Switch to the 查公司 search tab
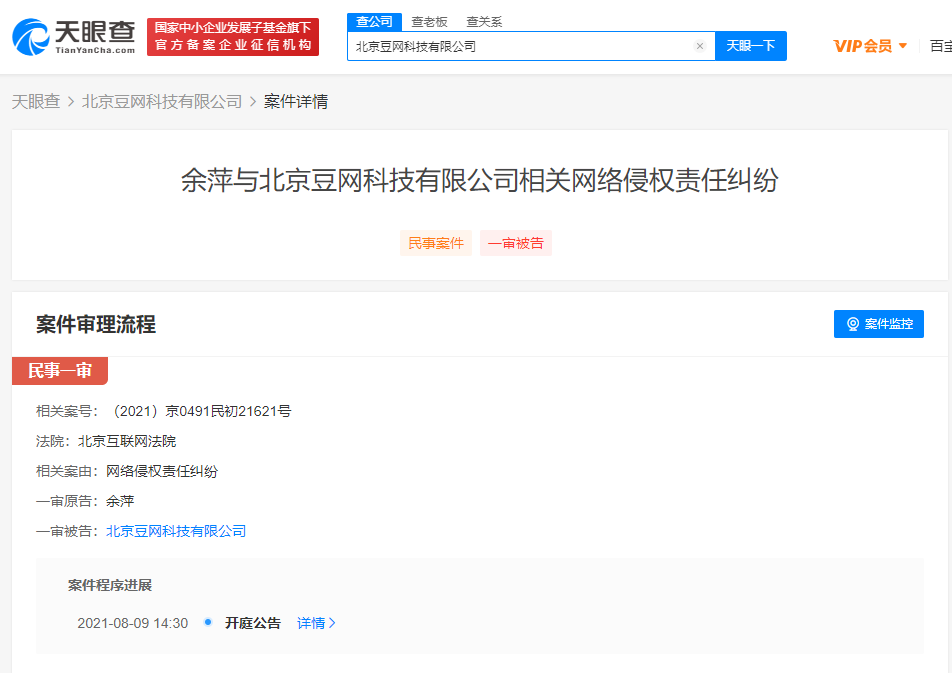Image resolution: width=952 pixels, height=673 pixels. point(374,21)
